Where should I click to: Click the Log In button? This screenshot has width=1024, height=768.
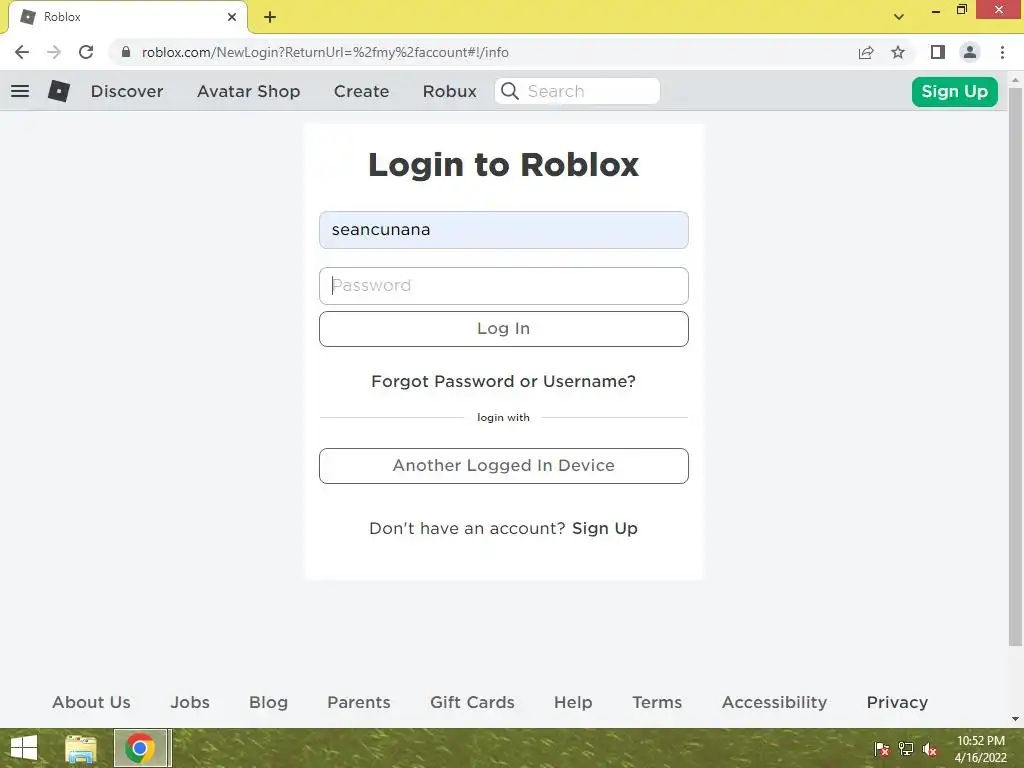[504, 328]
